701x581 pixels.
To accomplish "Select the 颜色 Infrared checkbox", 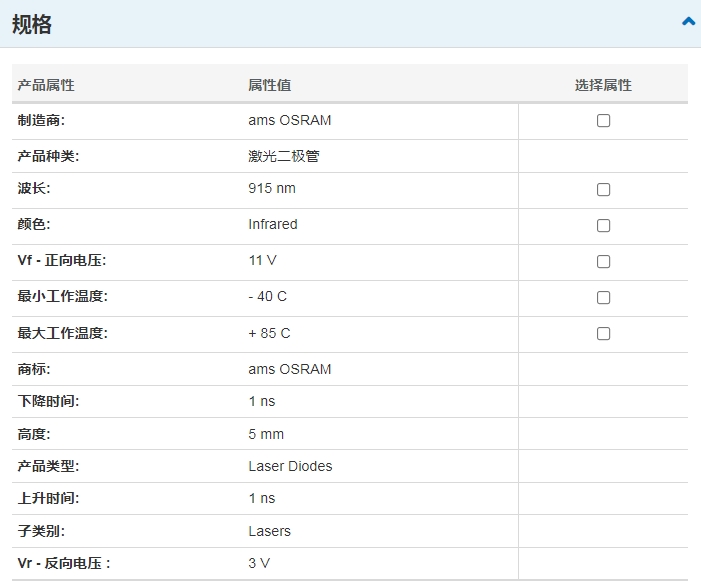I will [x=603, y=226].
